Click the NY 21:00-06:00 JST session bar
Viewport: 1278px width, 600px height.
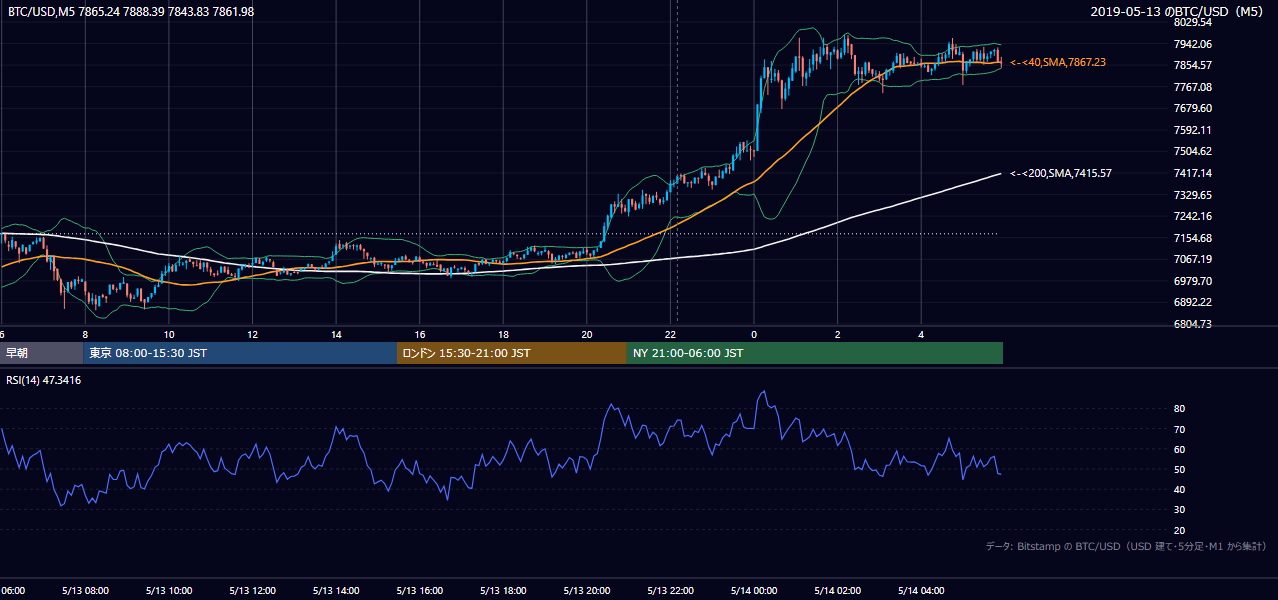(815, 353)
